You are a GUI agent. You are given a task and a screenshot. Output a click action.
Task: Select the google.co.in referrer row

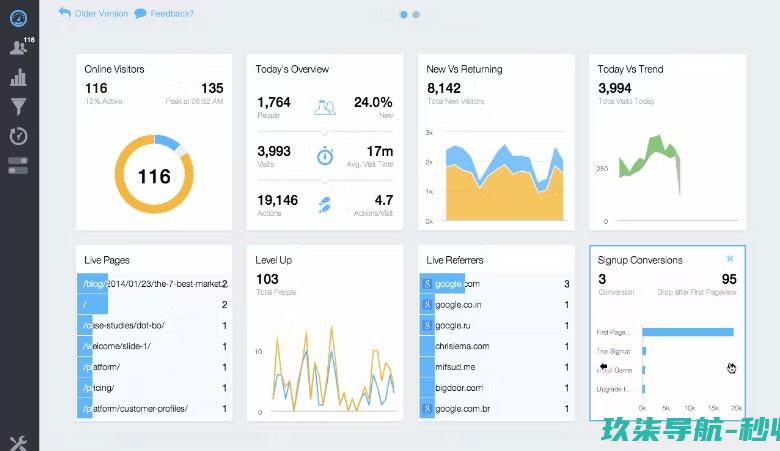[496, 304]
